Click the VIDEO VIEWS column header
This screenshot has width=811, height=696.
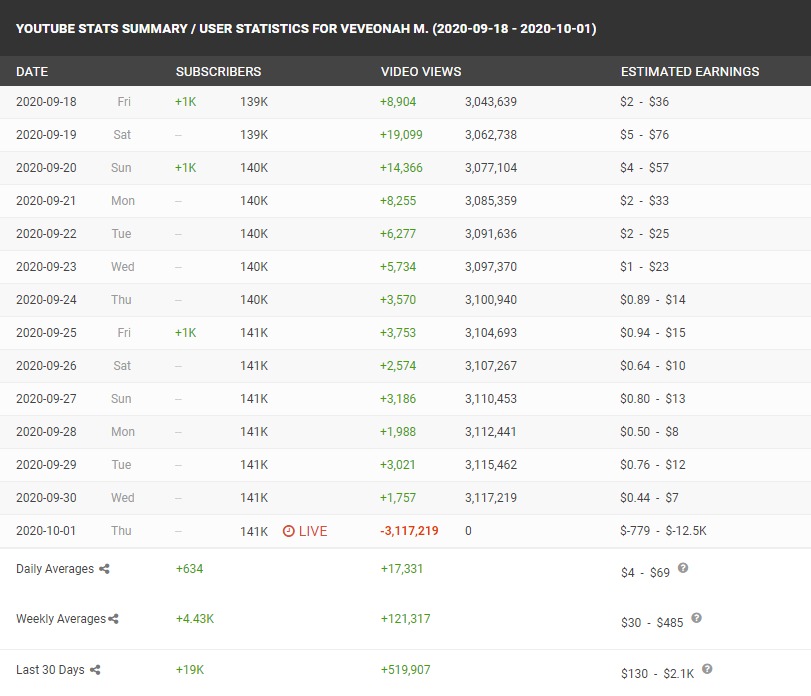(x=421, y=72)
